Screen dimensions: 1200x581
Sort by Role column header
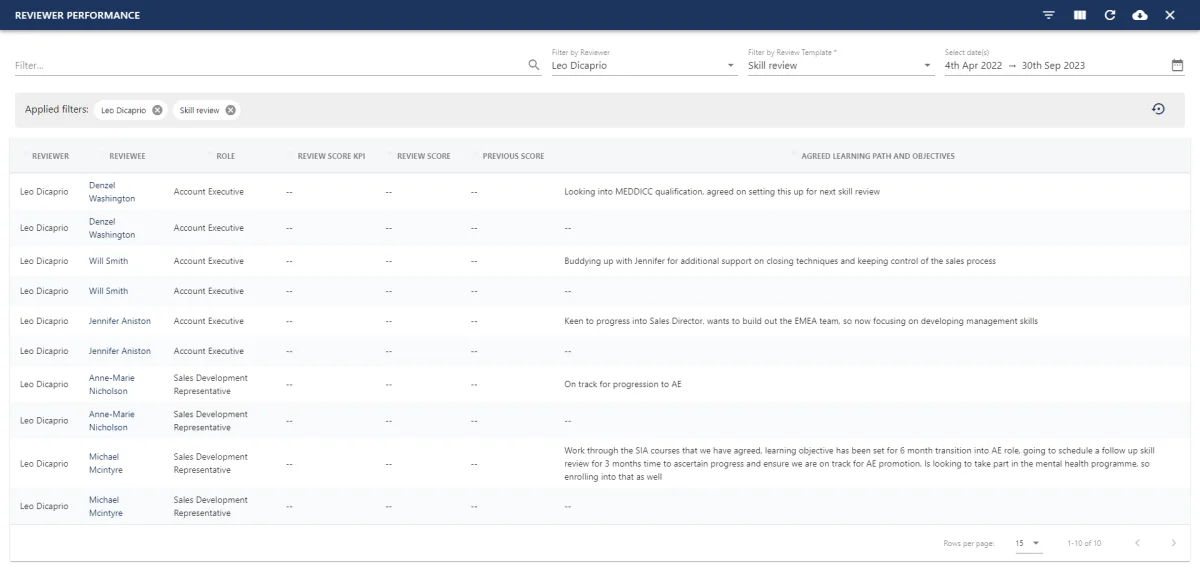click(x=225, y=156)
